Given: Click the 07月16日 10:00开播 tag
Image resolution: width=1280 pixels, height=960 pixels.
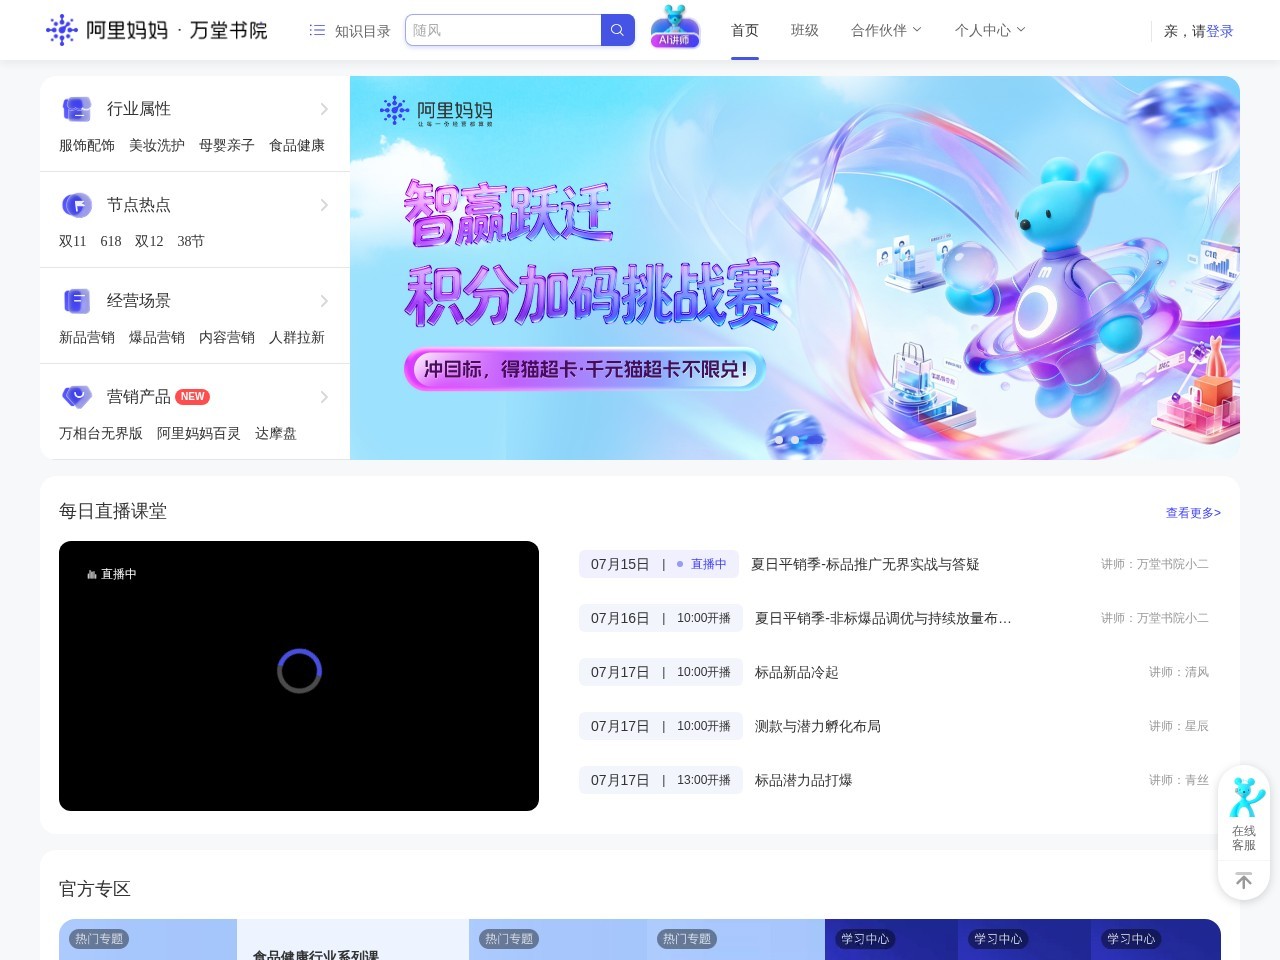Looking at the screenshot, I should click(661, 618).
